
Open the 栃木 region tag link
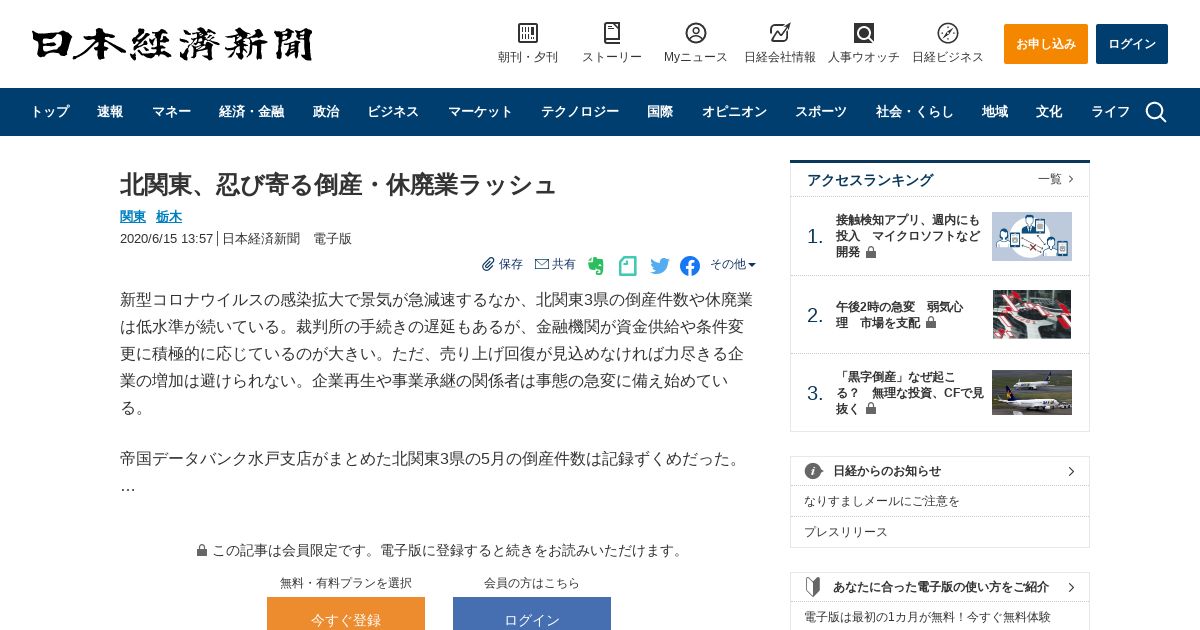169,217
